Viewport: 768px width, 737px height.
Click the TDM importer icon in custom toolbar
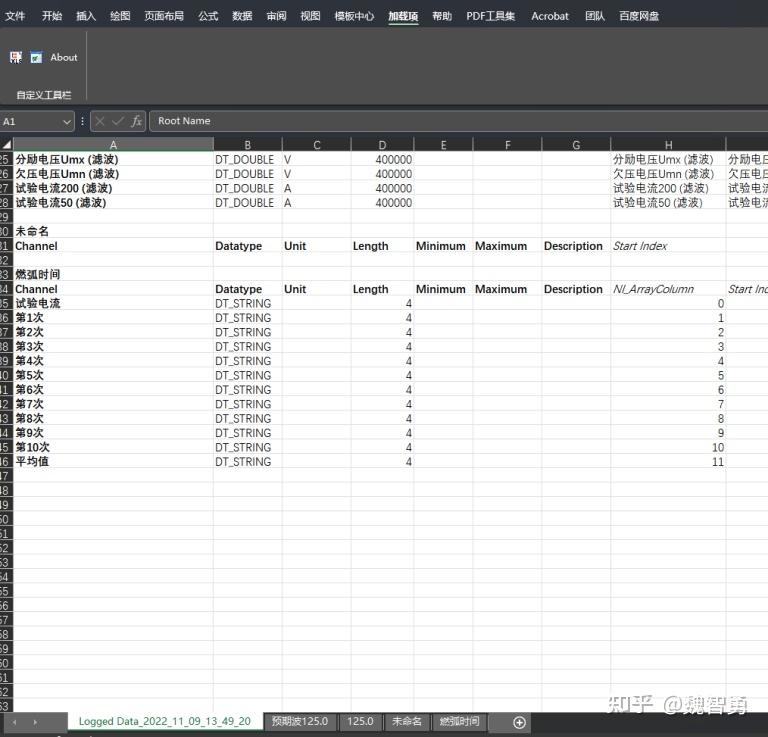pos(16,57)
